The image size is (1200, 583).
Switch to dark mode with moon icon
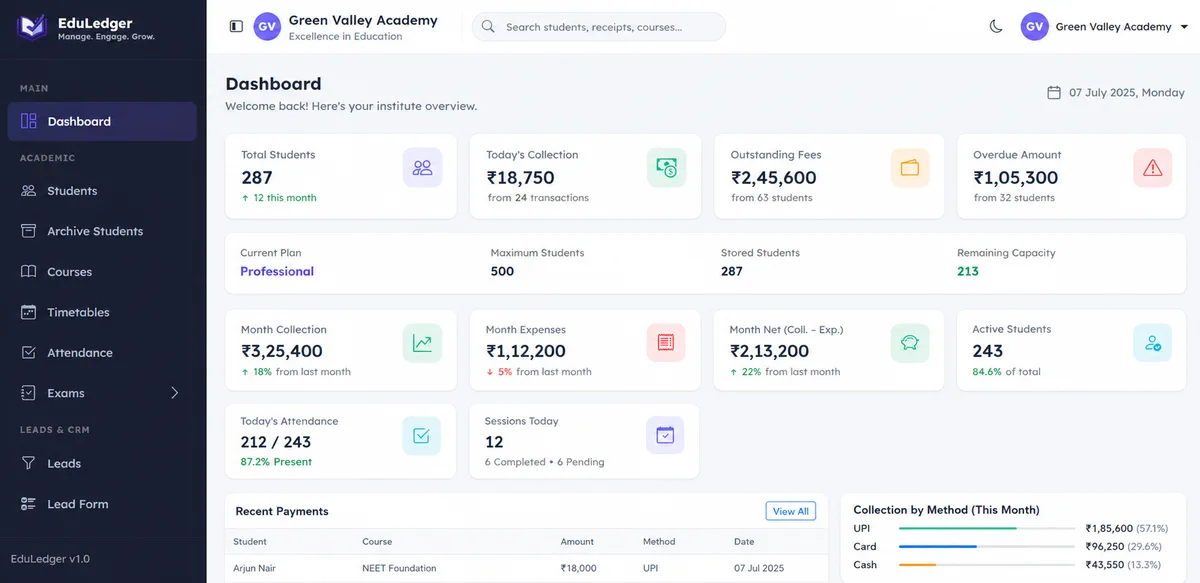tap(996, 27)
